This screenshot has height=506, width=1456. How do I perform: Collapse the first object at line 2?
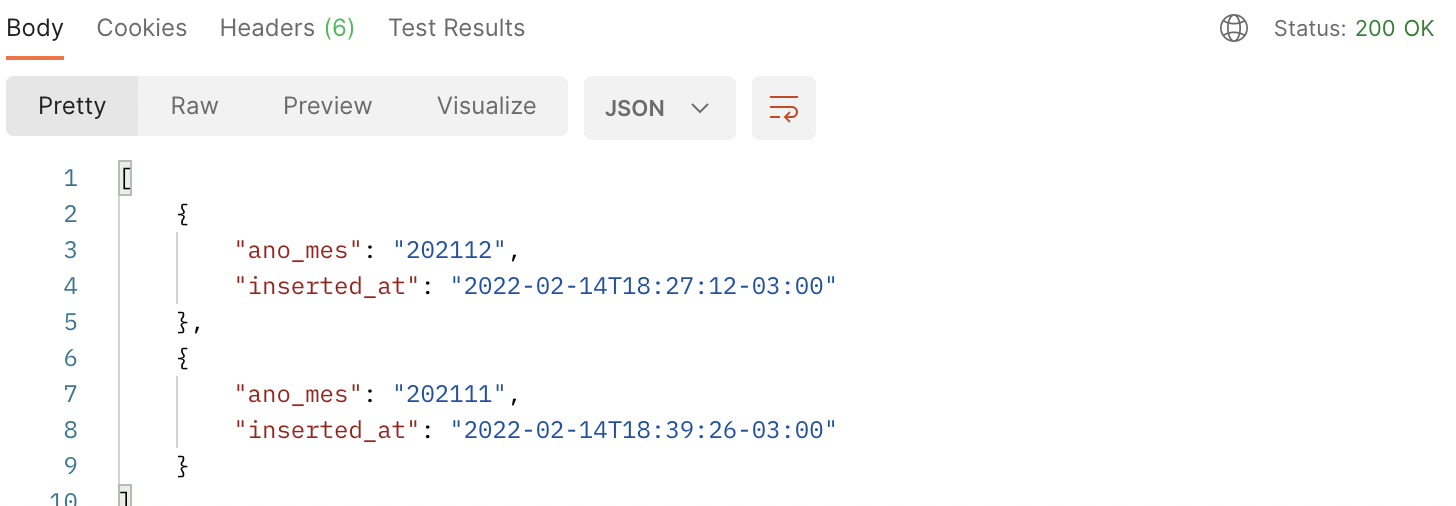[x=183, y=214]
